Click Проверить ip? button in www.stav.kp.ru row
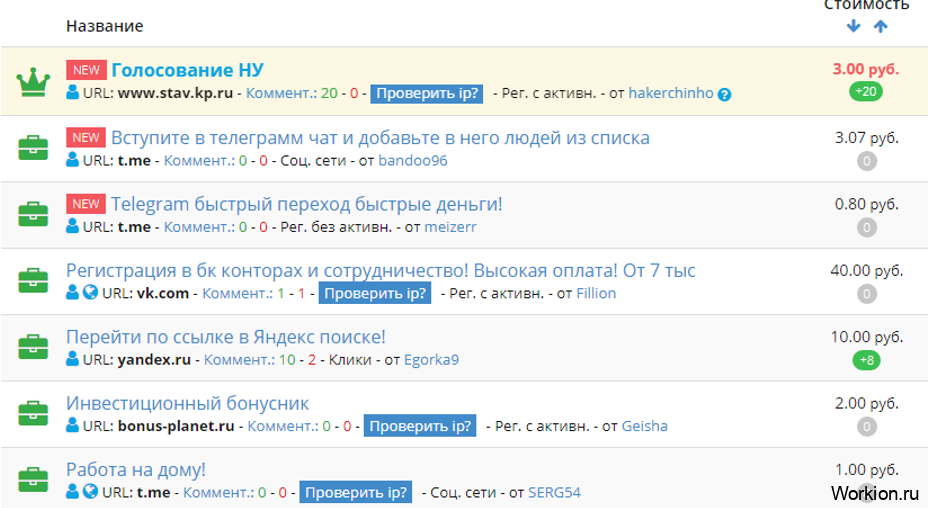The image size is (928, 508). point(427,94)
